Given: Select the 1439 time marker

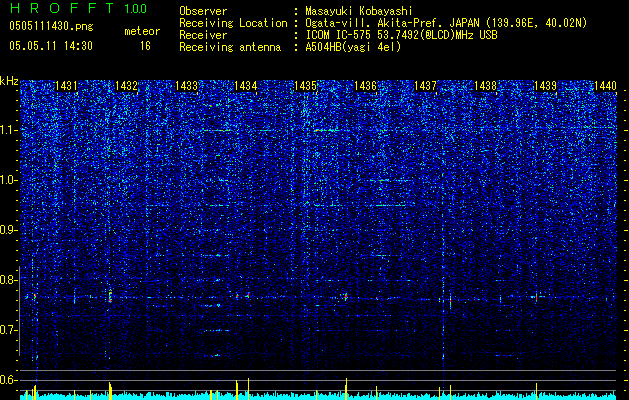Looking at the screenshot, I should pos(545,86).
